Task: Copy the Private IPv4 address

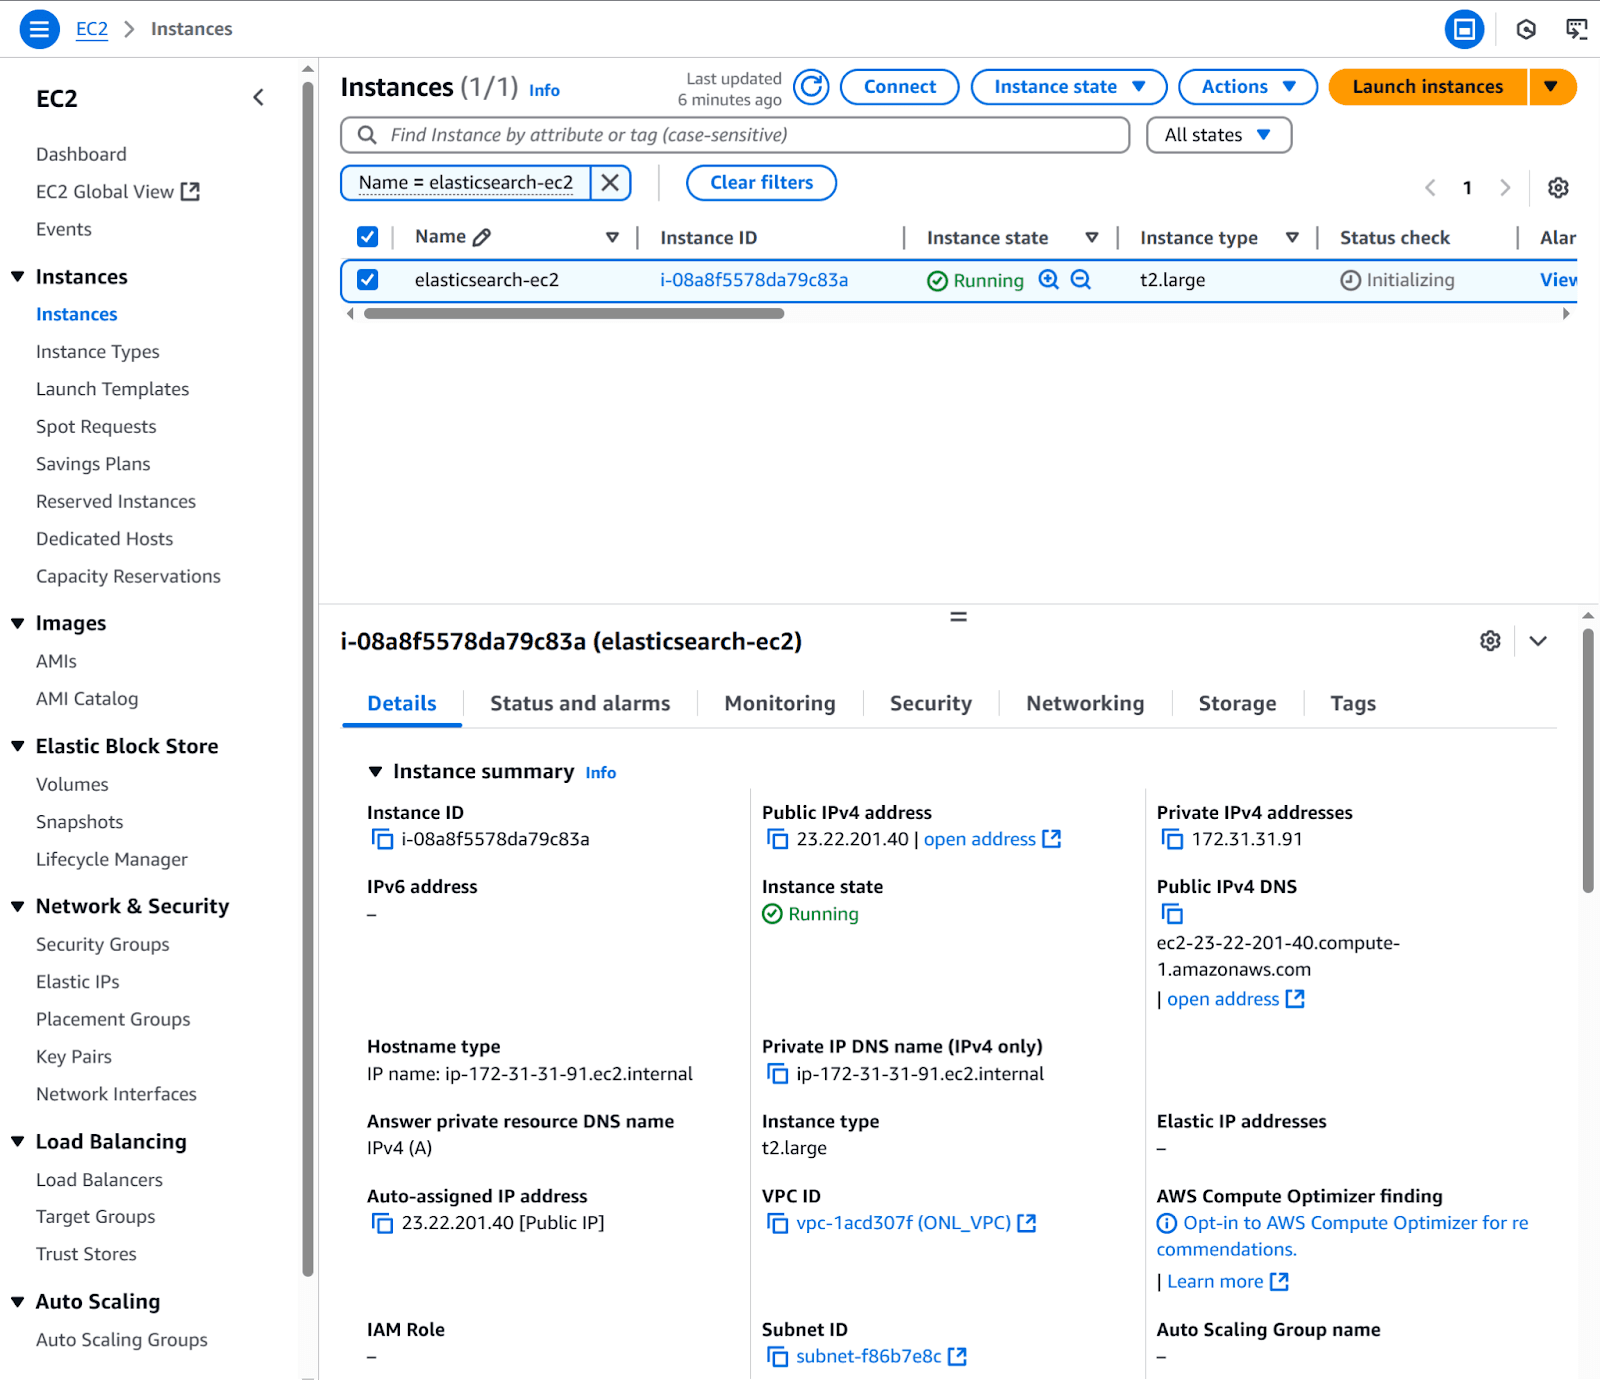Action: [x=1172, y=839]
